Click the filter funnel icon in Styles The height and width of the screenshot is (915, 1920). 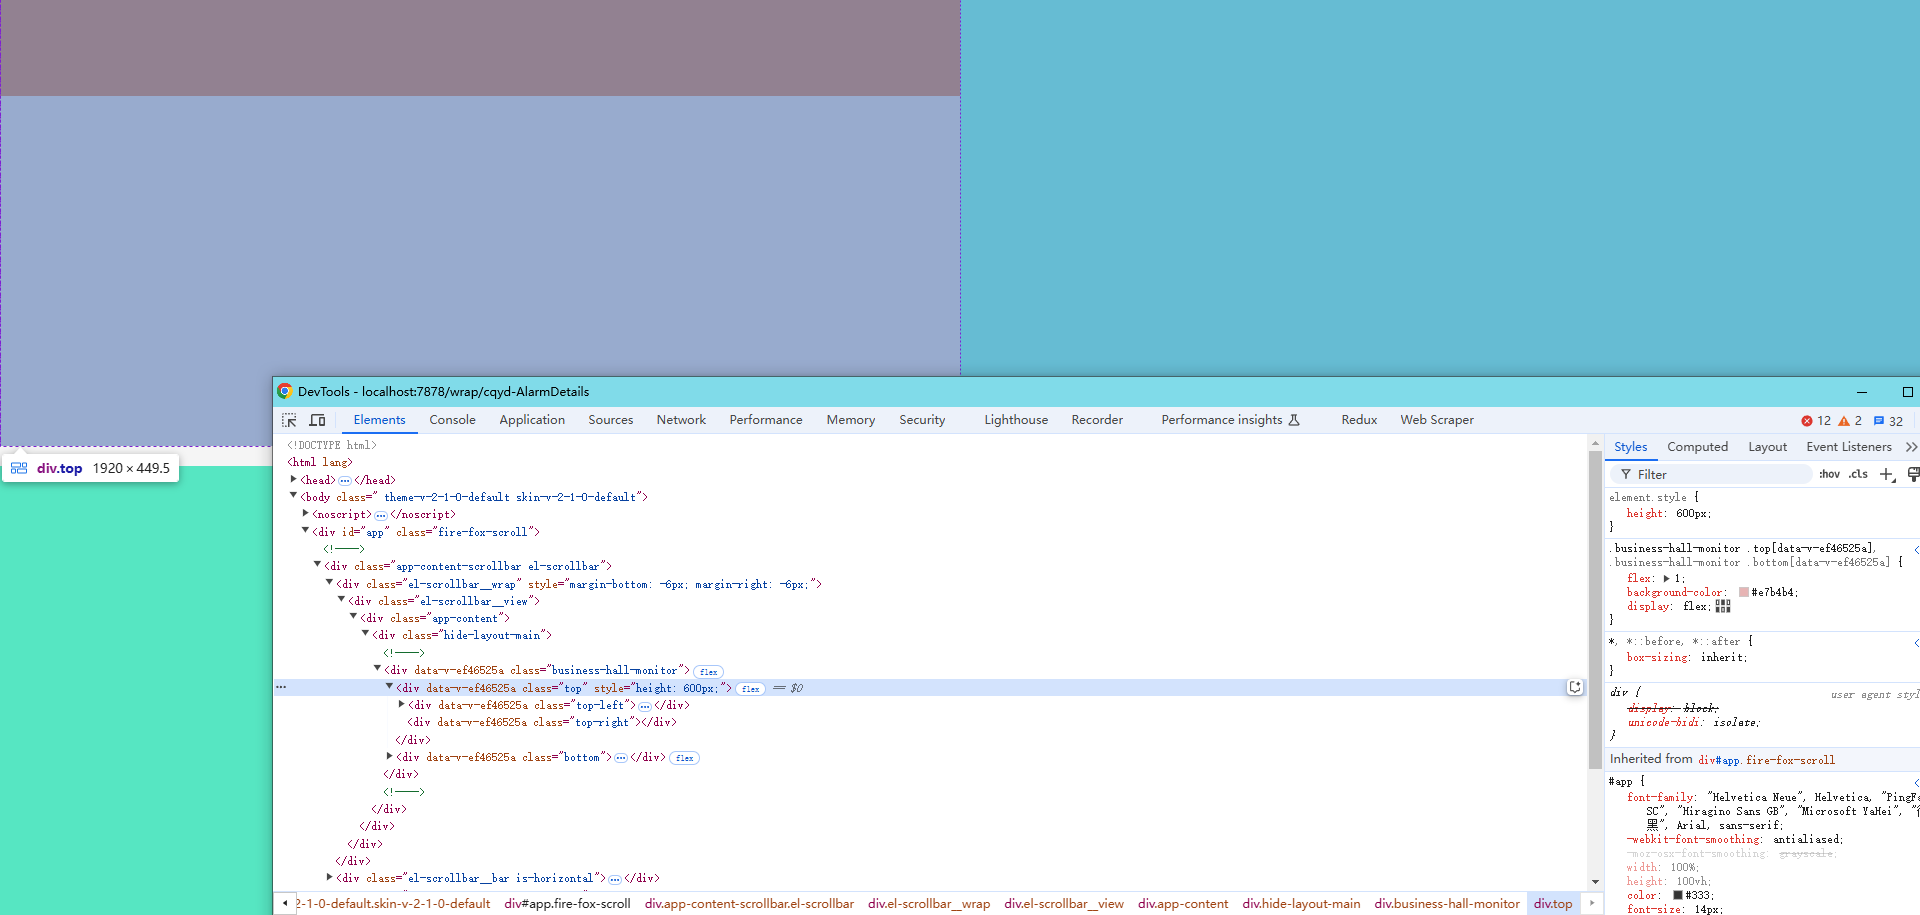(x=1626, y=475)
